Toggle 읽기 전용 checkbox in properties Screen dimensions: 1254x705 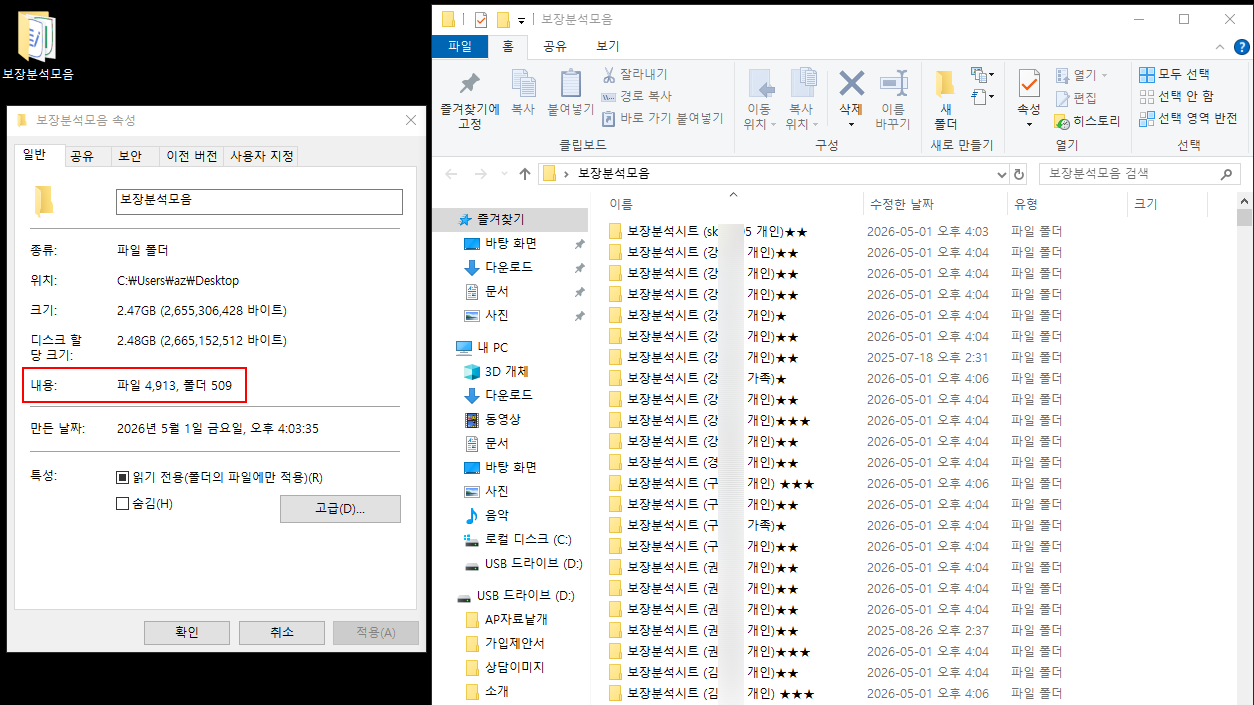click(x=123, y=478)
